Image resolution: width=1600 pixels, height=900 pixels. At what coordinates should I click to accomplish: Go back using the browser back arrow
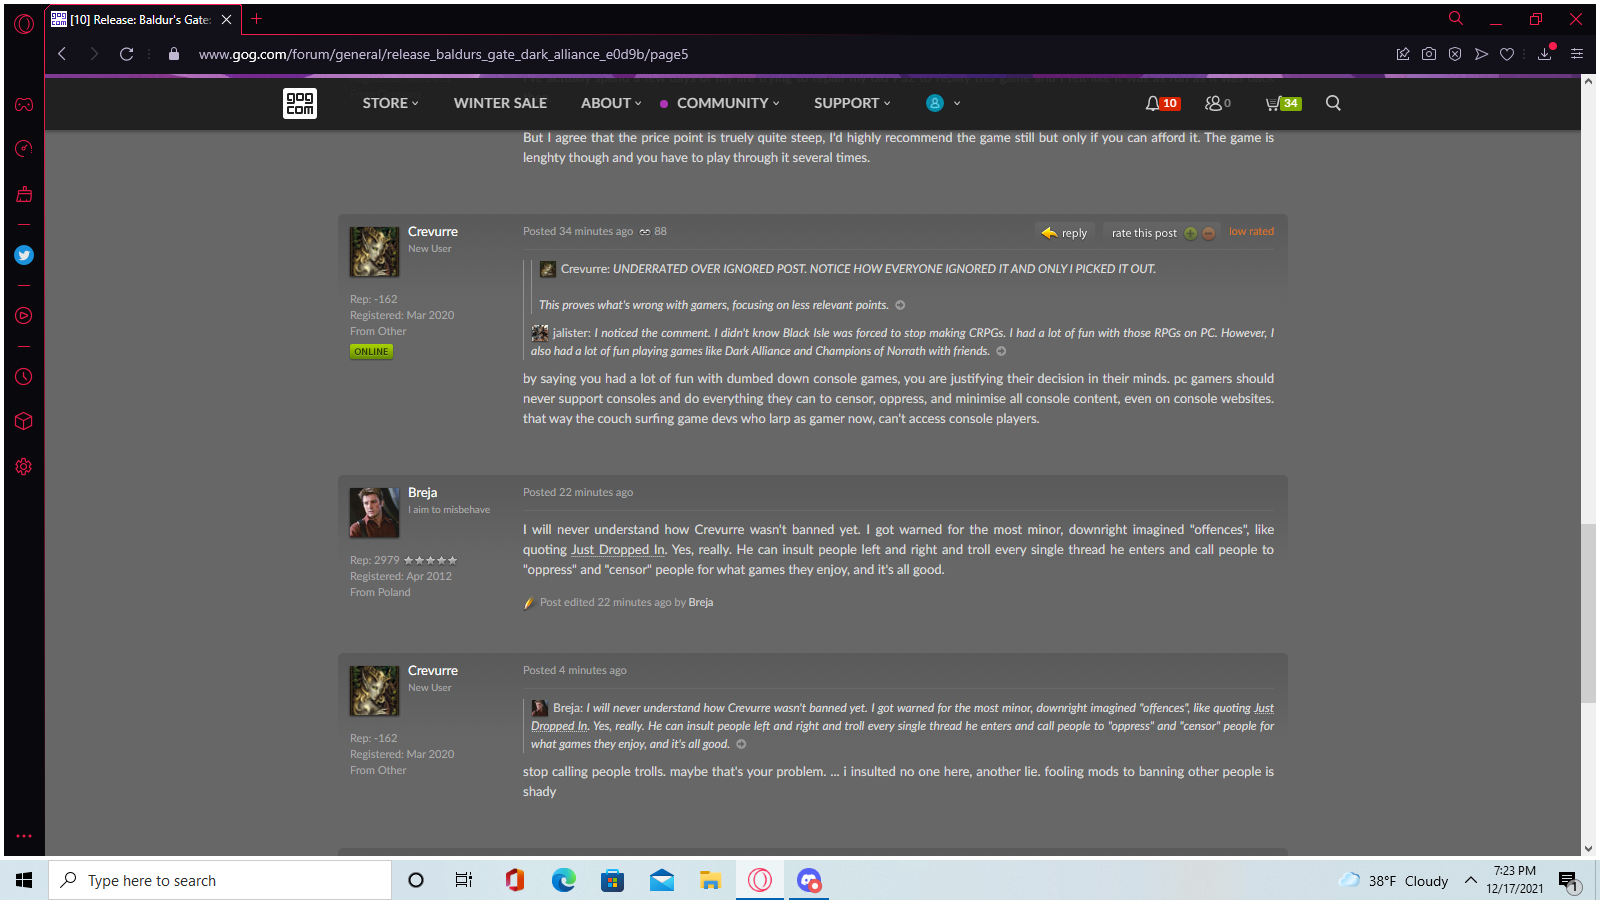point(62,54)
